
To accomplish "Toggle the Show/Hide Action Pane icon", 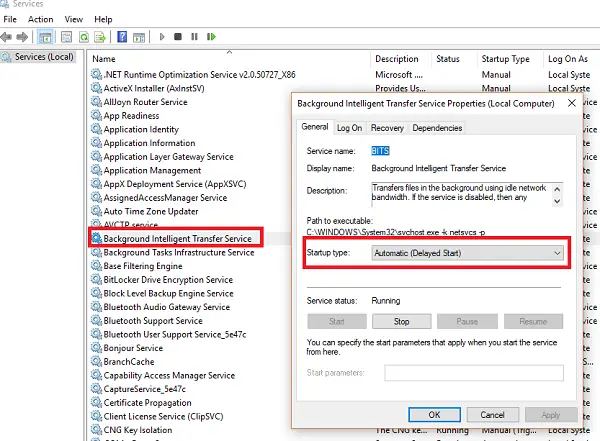I will point(139,37).
